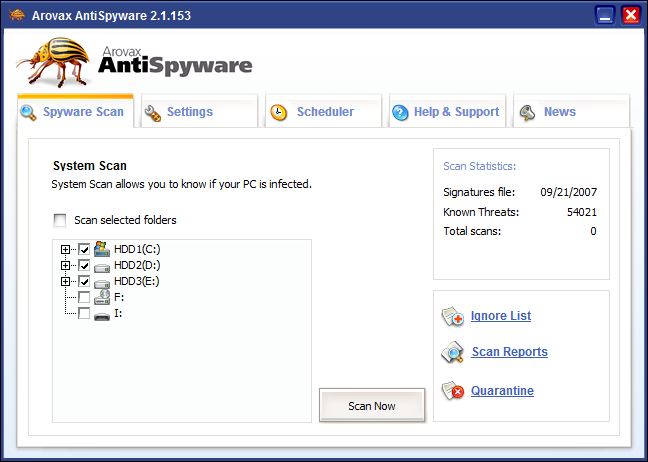Minimize the Arovax AntiSpyware window

605,16
